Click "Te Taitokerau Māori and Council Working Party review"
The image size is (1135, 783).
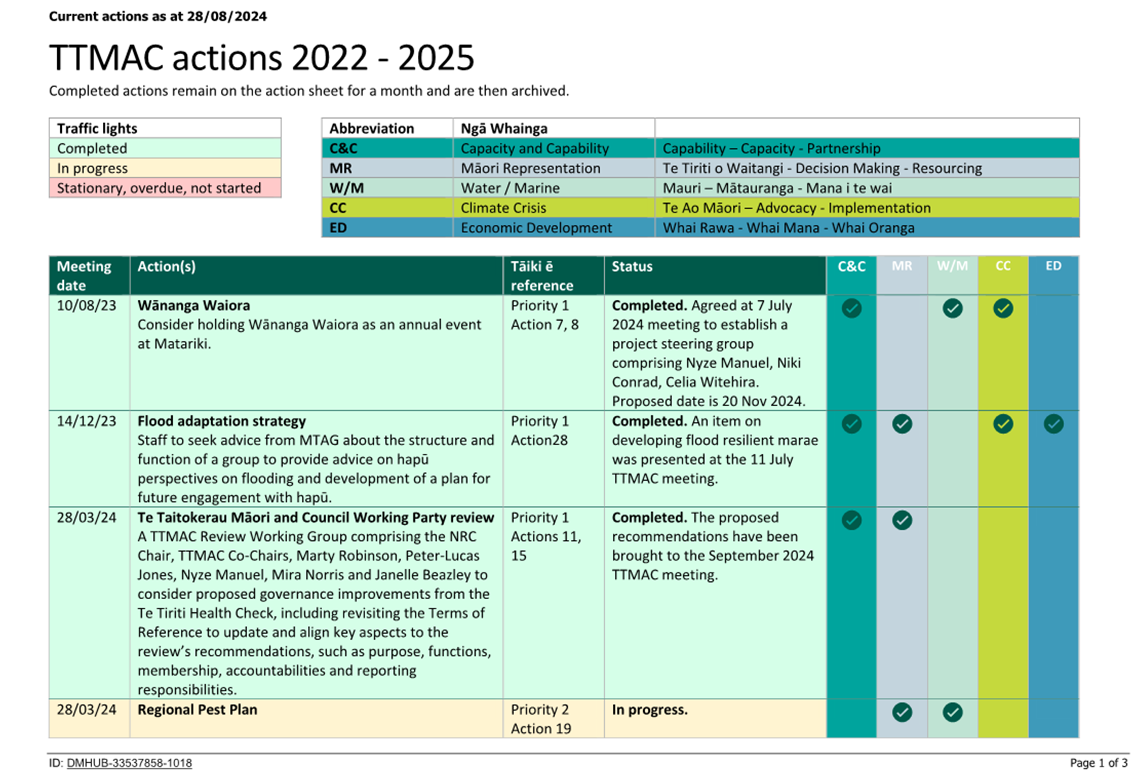coord(316,517)
